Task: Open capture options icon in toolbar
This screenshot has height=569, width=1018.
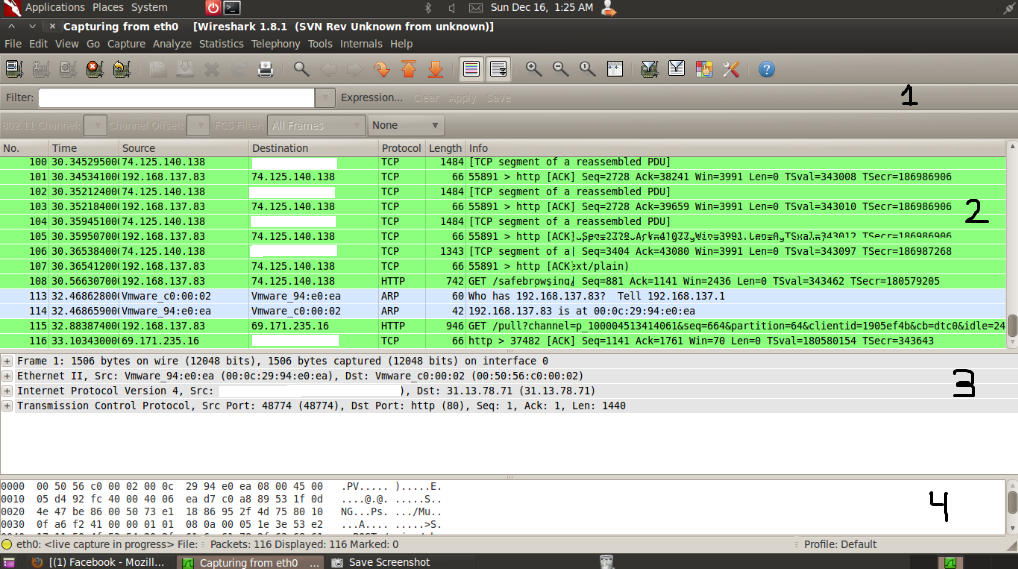Action: 41,69
